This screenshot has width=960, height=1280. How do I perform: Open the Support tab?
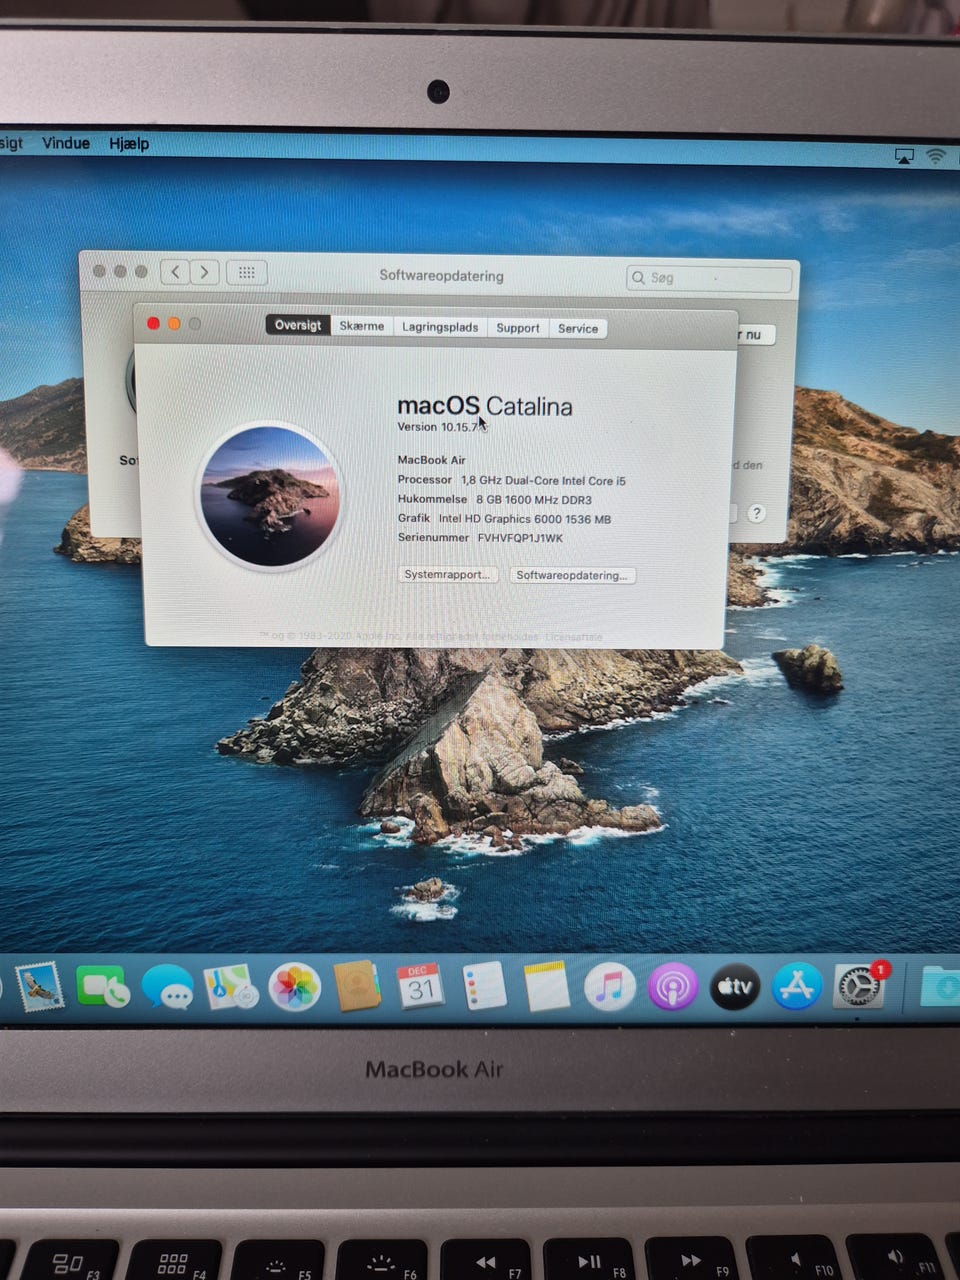(x=518, y=328)
